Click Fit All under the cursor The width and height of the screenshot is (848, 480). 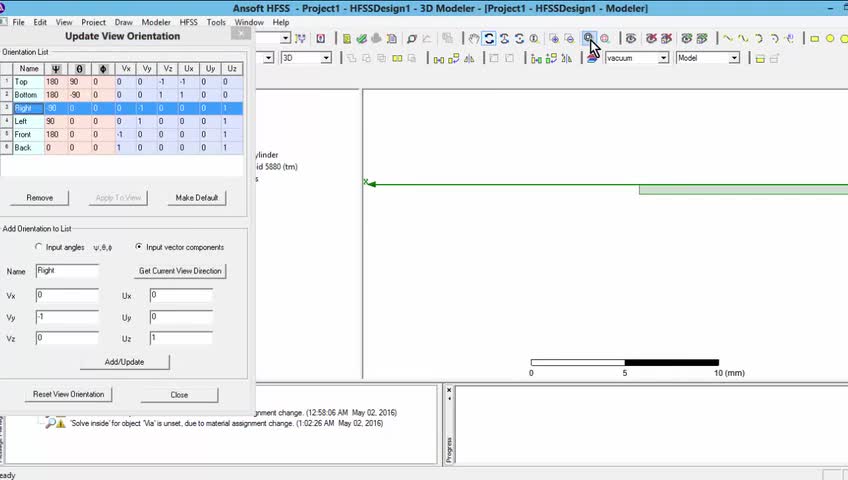coord(588,38)
